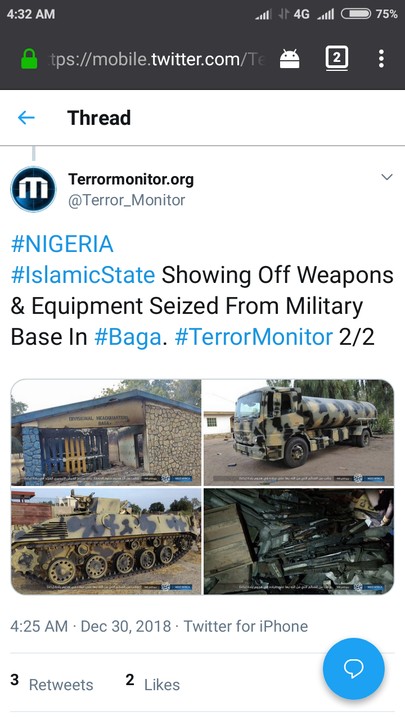405x720 pixels.
Task: Tap the blue floating reply bubble button
Action: pyautogui.click(x=354, y=669)
